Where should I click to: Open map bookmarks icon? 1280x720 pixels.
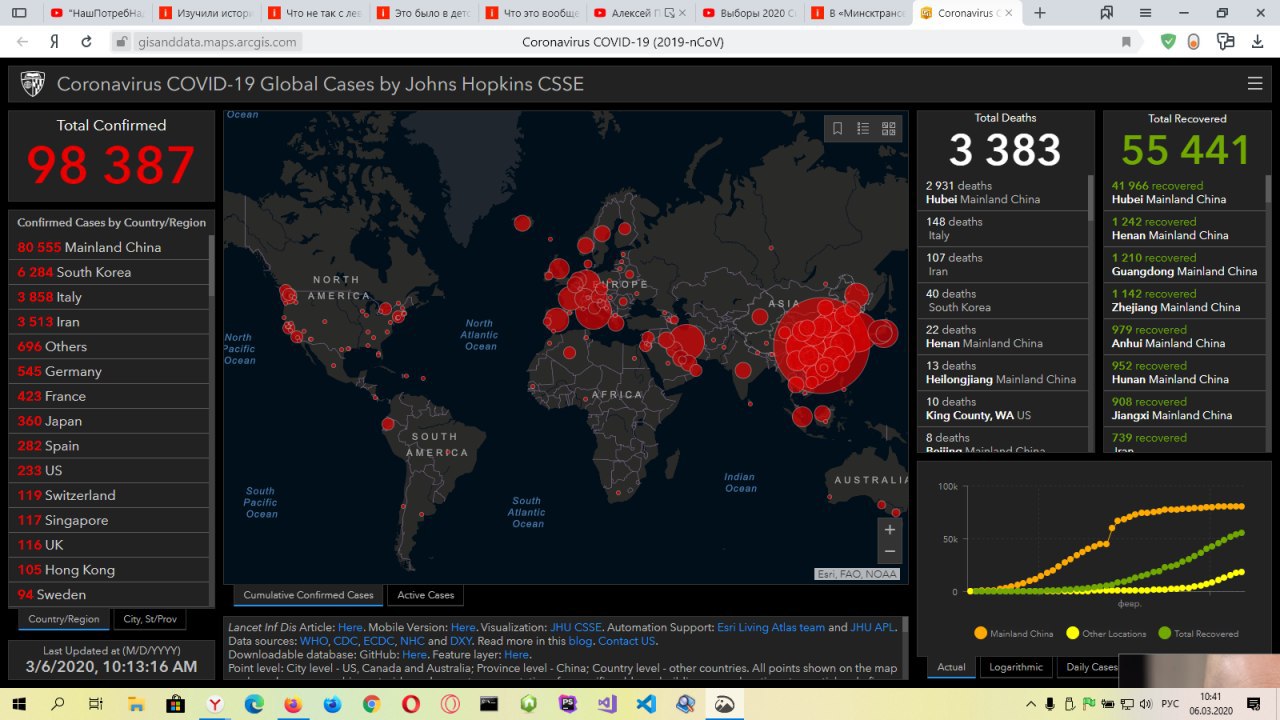coord(838,128)
